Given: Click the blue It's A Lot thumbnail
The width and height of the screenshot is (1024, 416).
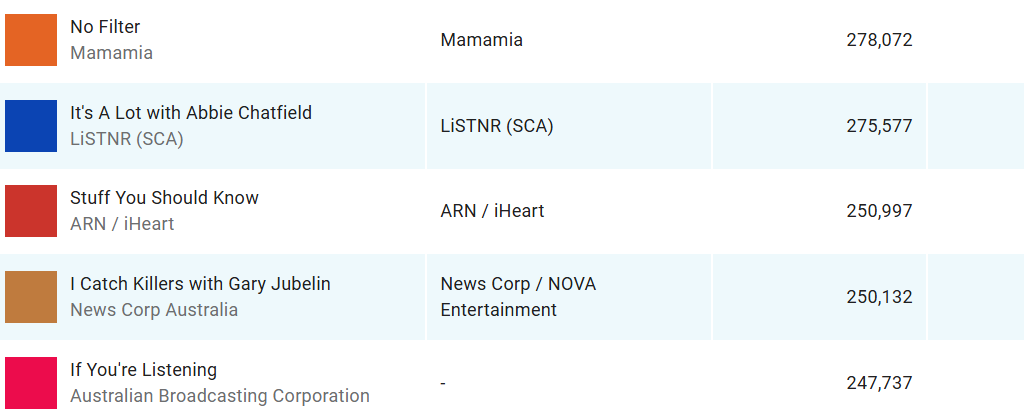Looking at the screenshot, I should coord(31,126).
